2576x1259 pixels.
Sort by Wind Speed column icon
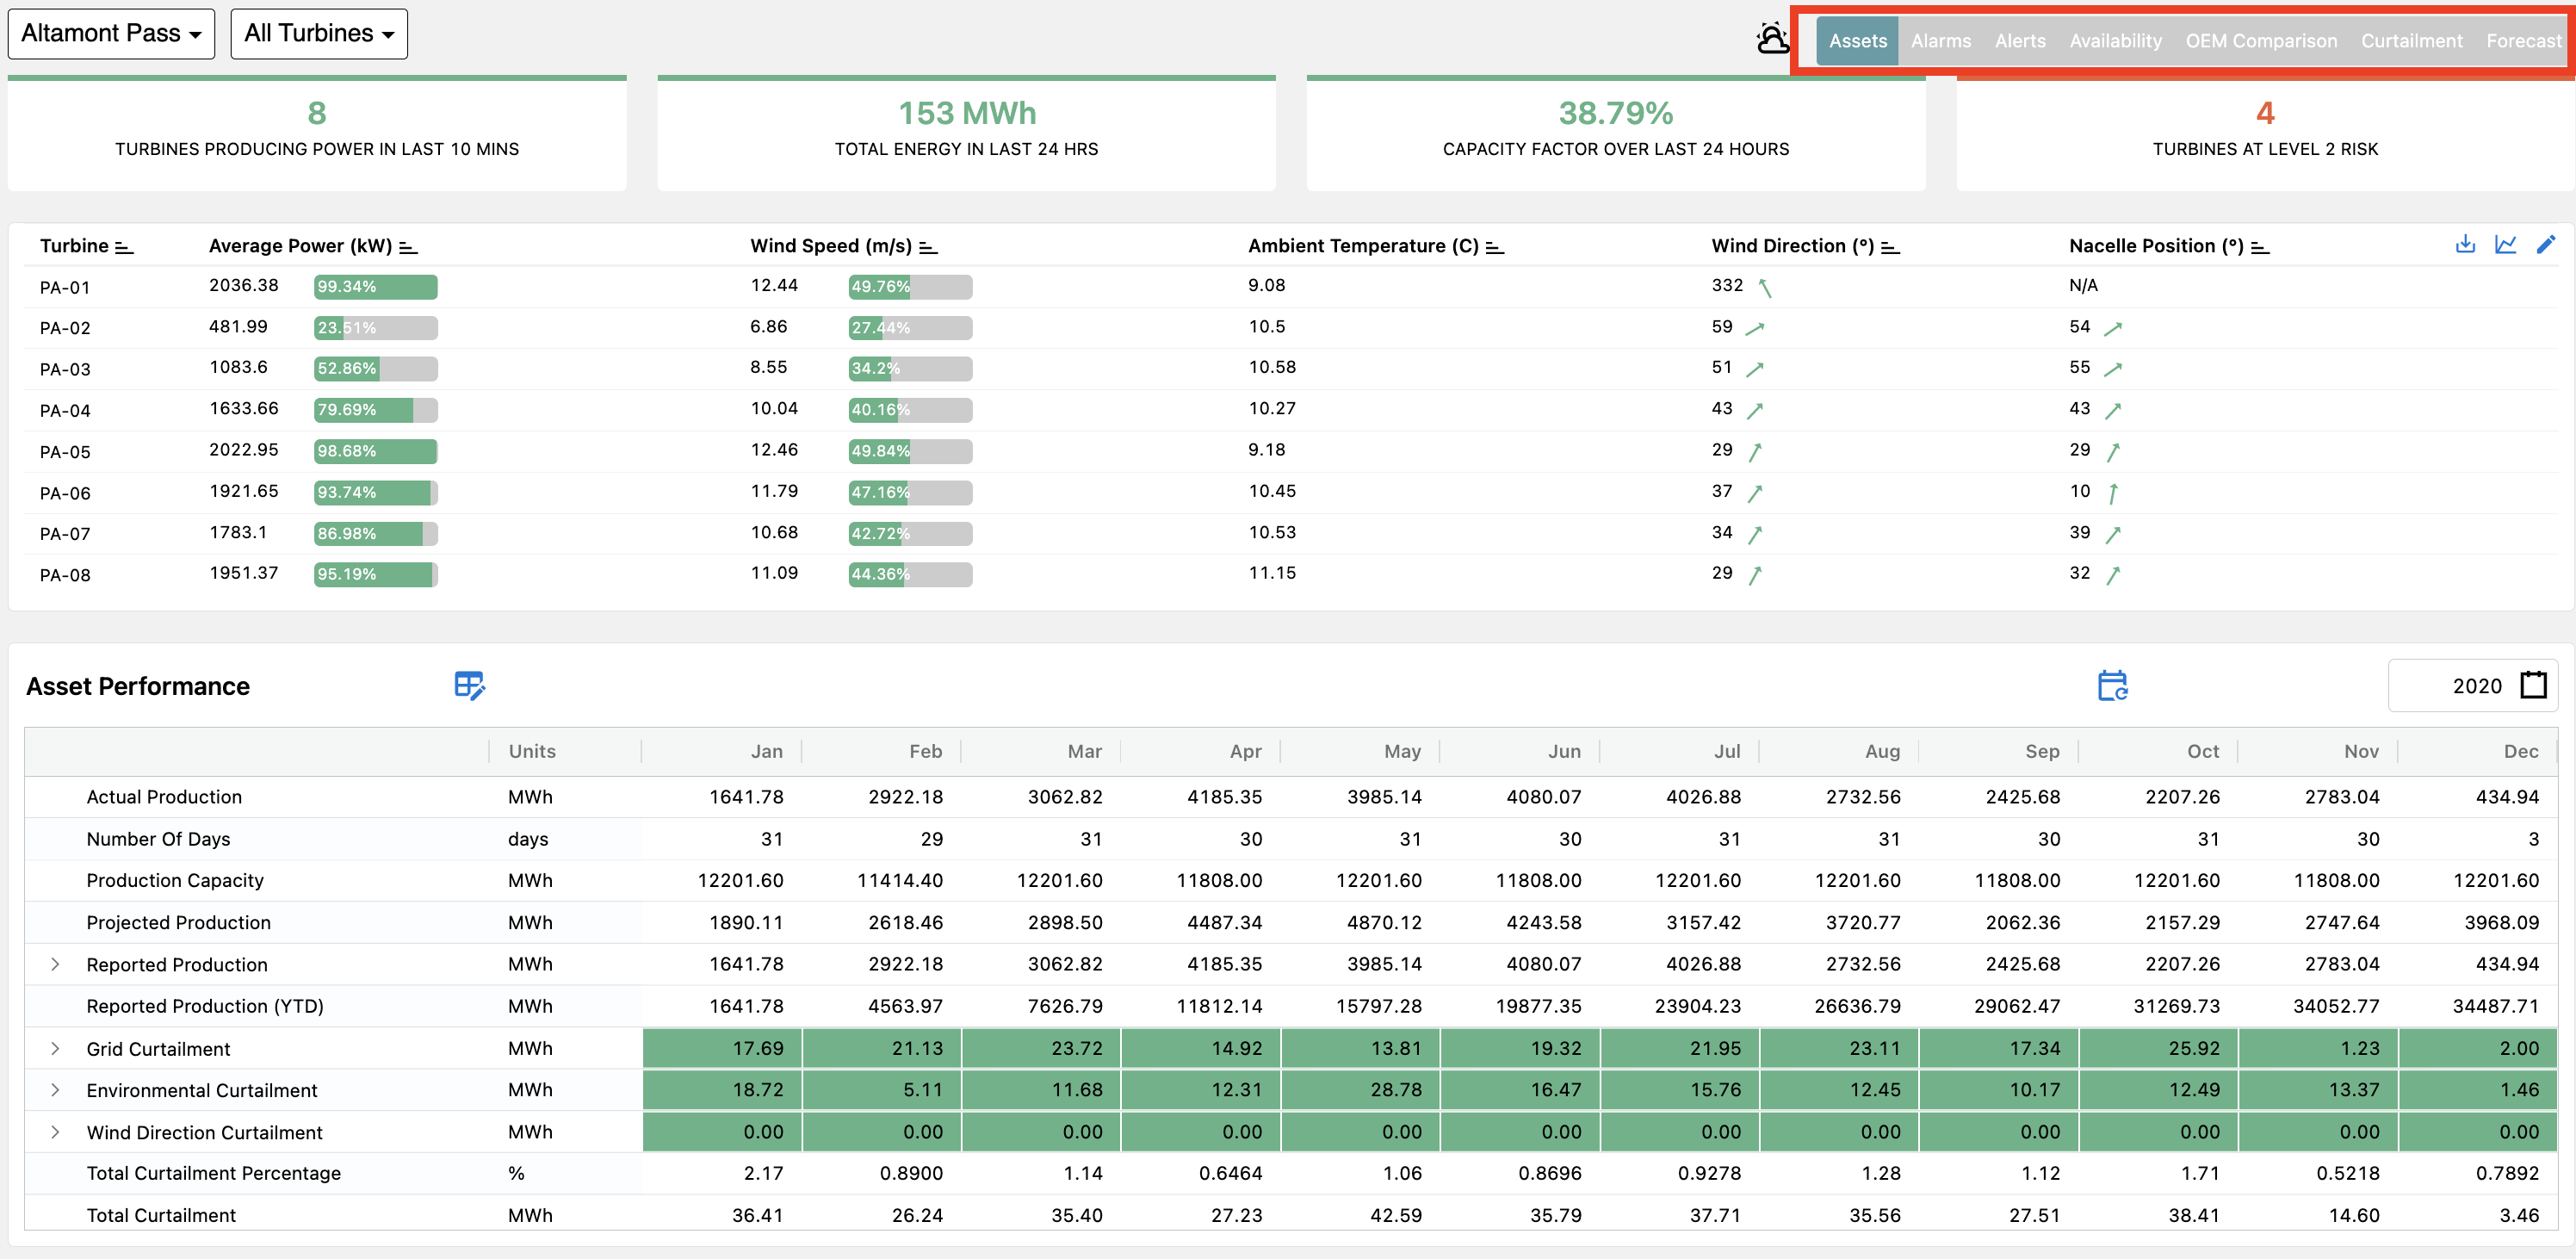[928, 247]
